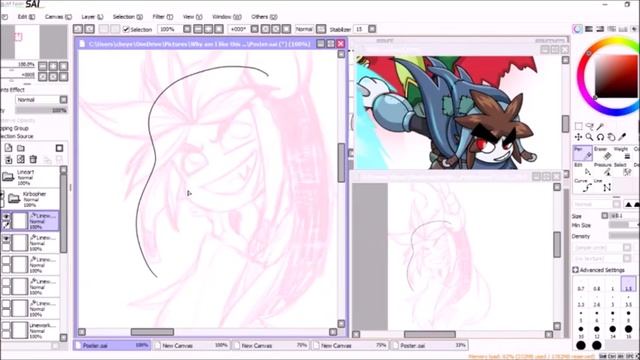The width and height of the screenshot is (640, 360).
Task: Click the redo button in toolbar
Action: (89, 29)
